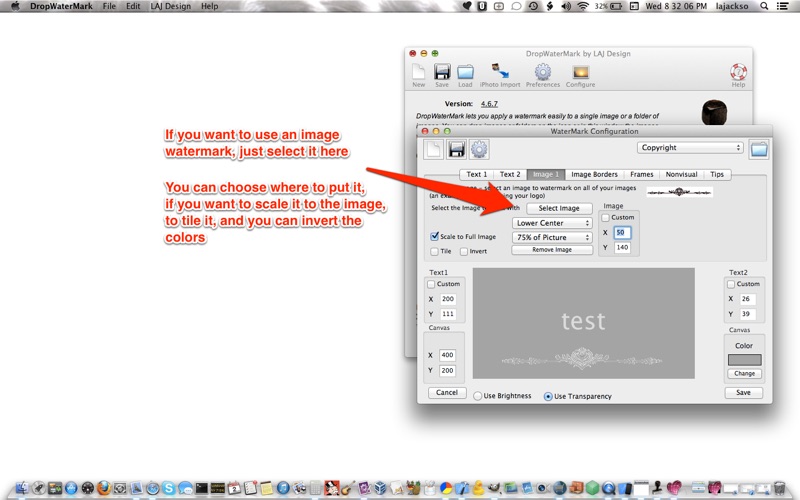Open Finder from the dock
800x500 pixels.
[22, 489]
